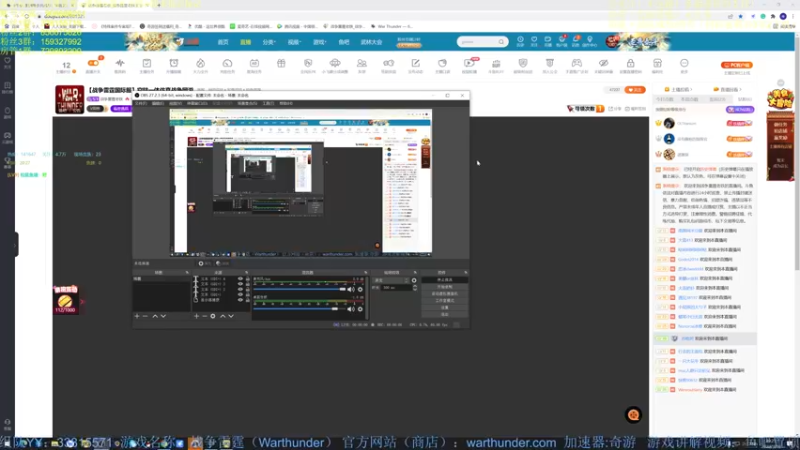Click the shop storefront icon in Douyu toolbar

[657, 63]
